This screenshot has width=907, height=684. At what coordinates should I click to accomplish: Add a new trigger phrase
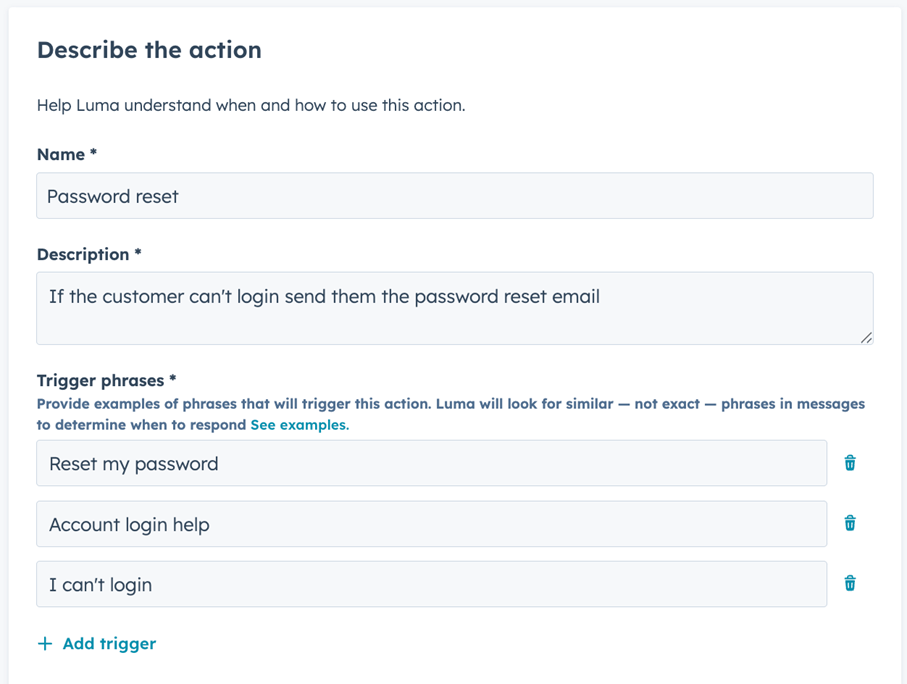pyautogui.click(x=97, y=643)
